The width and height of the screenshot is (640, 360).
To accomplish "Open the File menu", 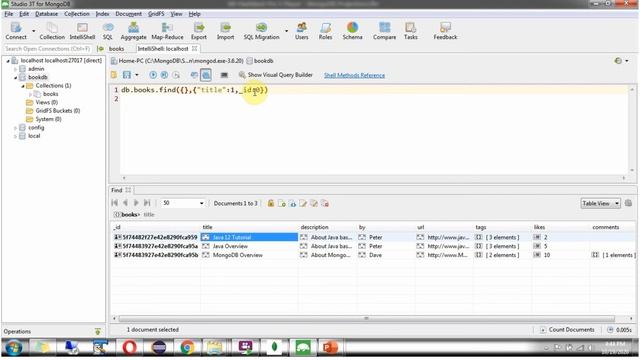I will (x=9, y=14).
